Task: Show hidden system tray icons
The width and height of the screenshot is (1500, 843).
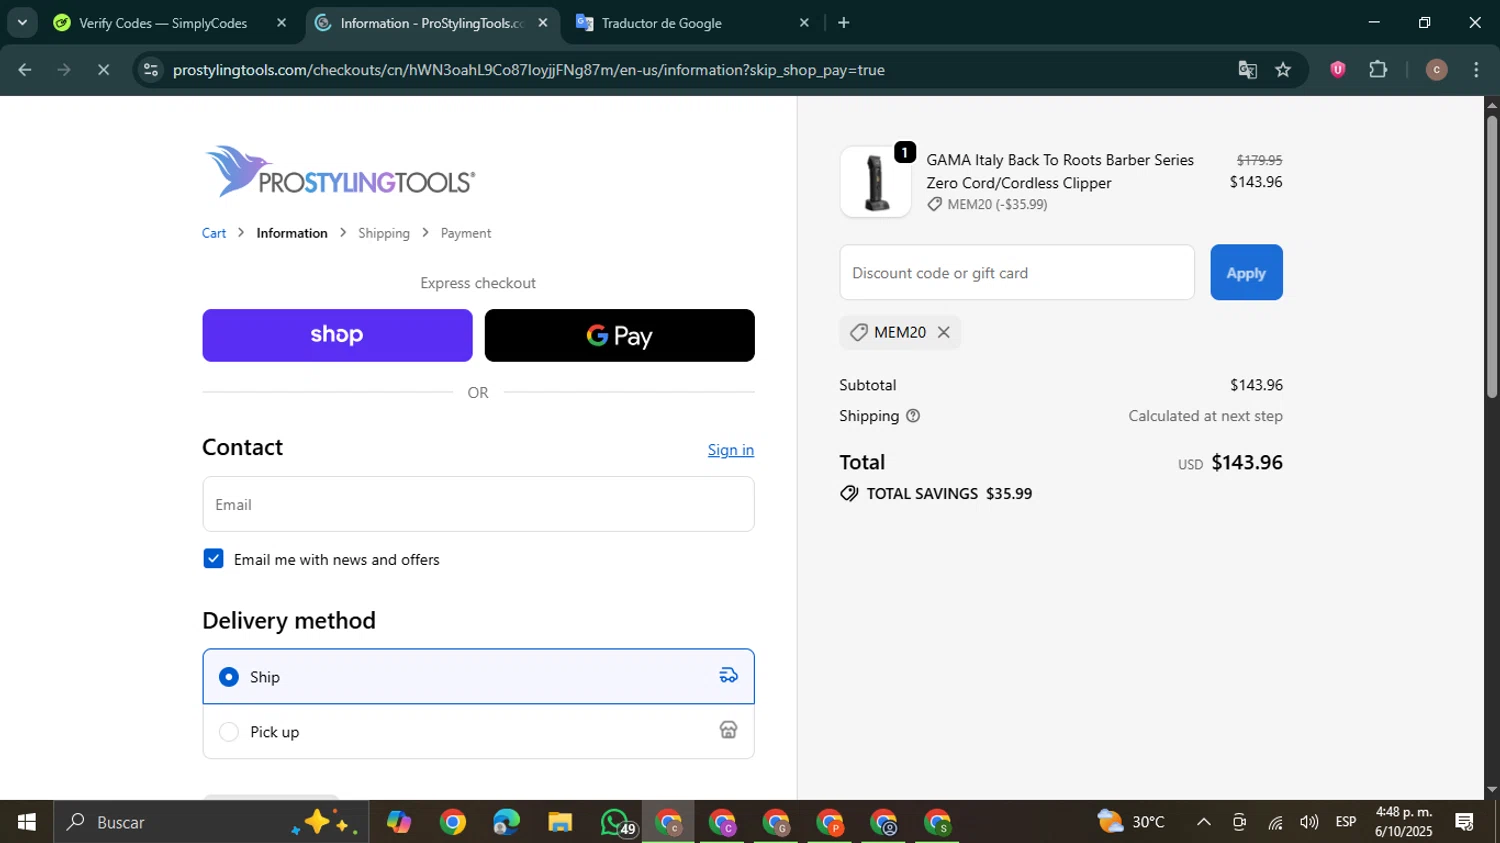Action: (x=1204, y=822)
